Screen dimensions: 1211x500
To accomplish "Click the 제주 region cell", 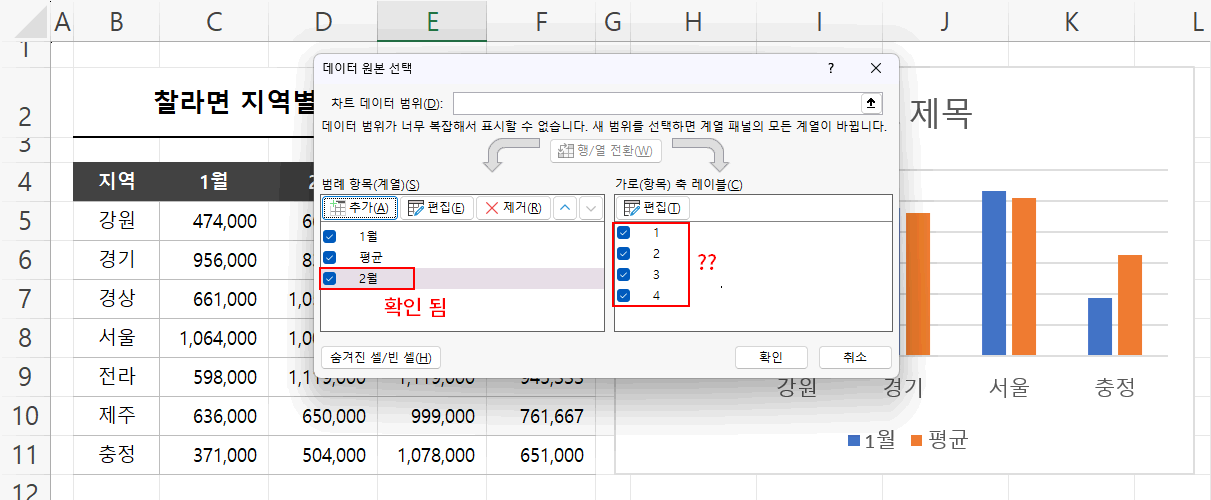I will 116,416.
